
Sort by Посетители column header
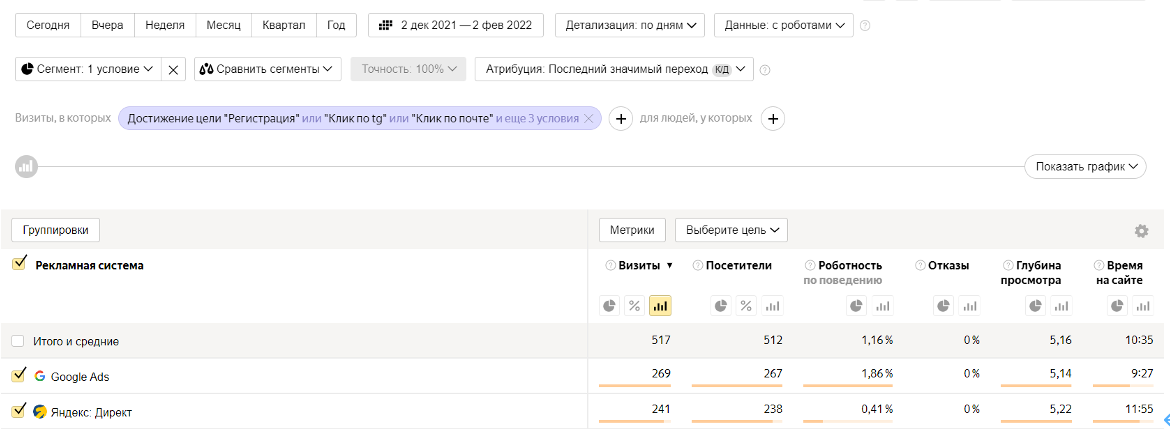[x=739, y=265]
